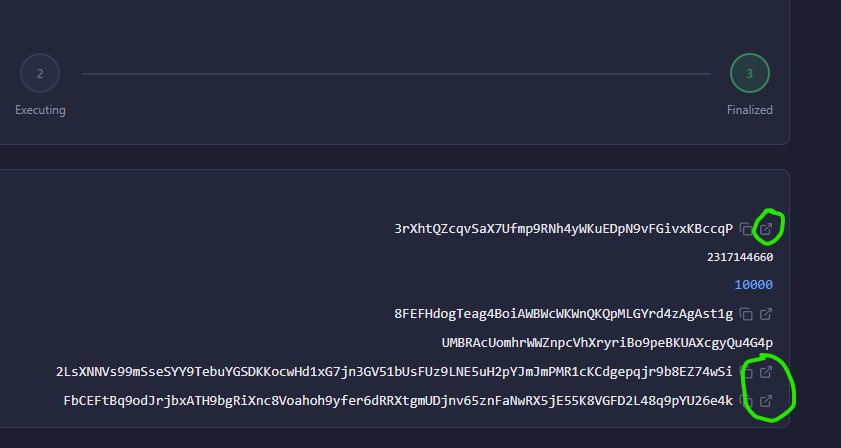
Task: Select the UMBRAcUomhr... address text
Action: coord(607,343)
